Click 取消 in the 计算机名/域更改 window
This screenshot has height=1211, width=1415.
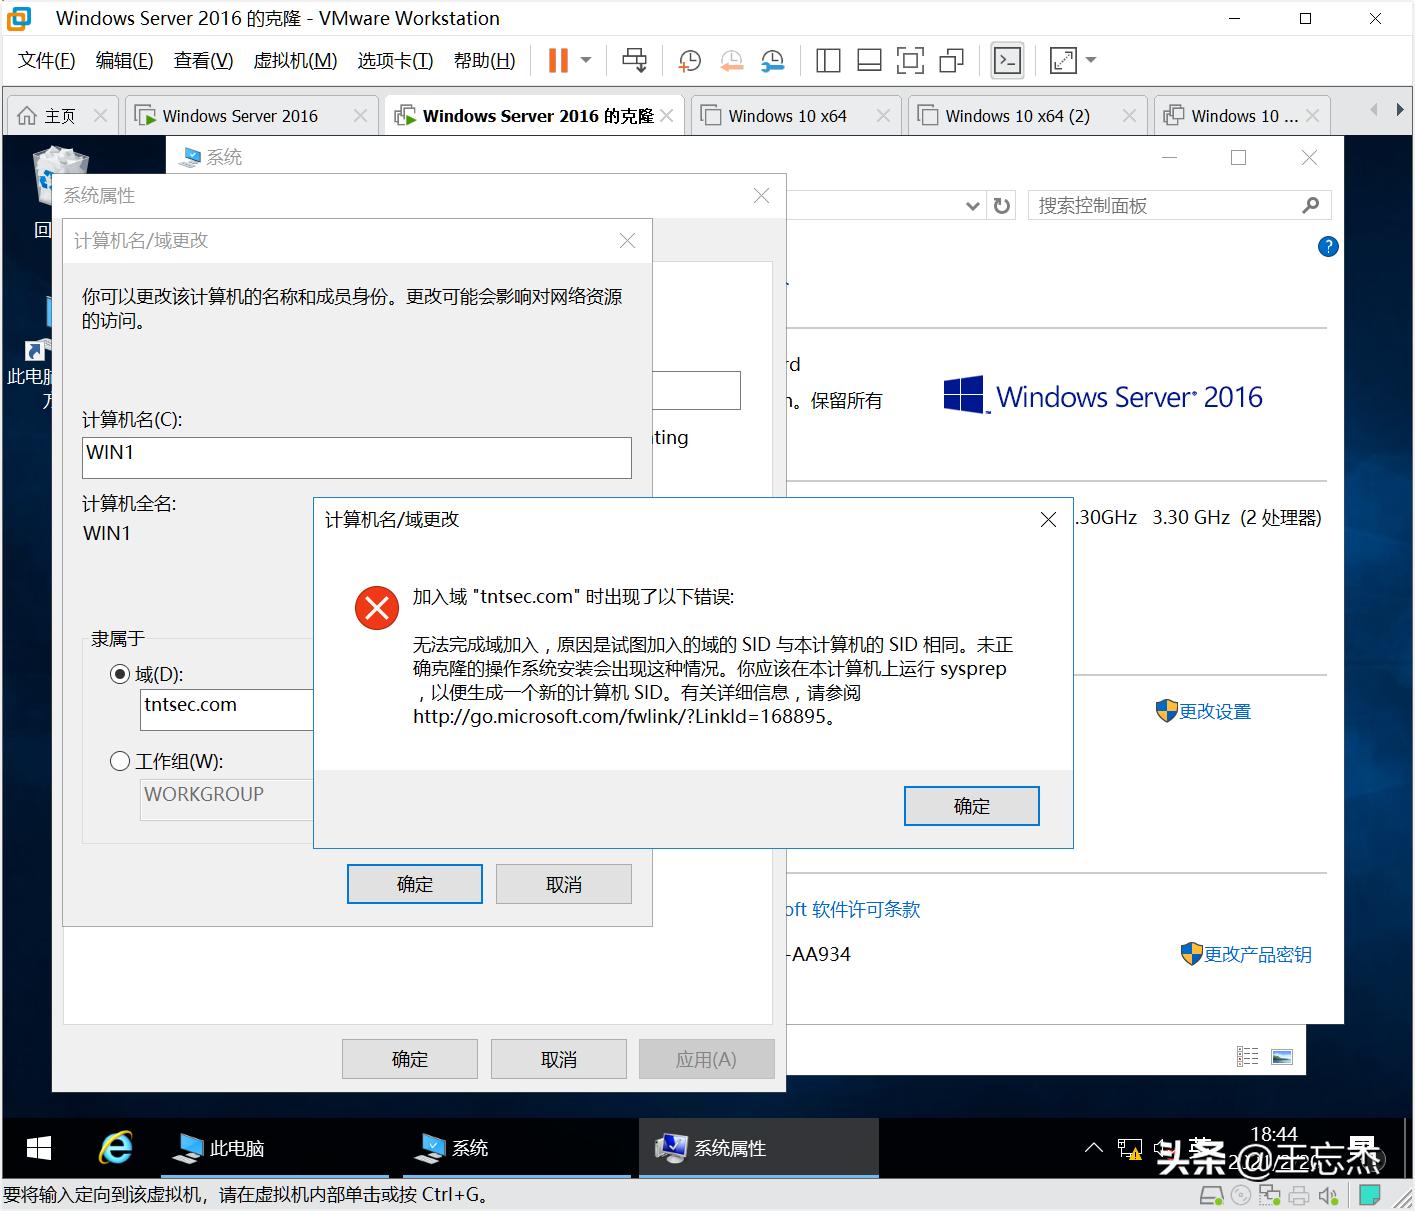(x=564, y=884)
